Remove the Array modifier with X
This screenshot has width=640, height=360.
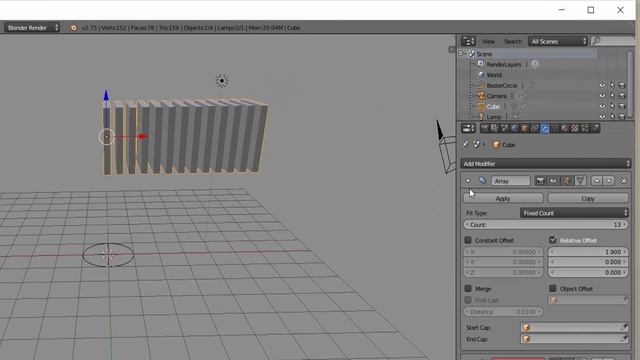point(624,181)
